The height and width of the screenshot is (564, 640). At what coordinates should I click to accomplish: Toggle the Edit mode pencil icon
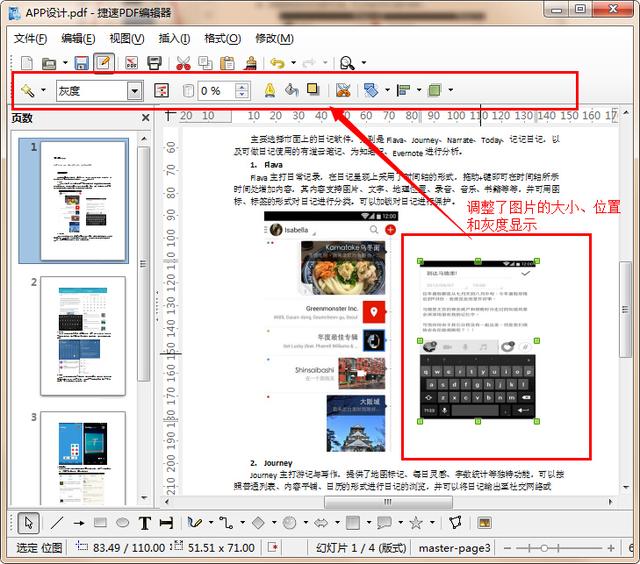pos(103,63)
